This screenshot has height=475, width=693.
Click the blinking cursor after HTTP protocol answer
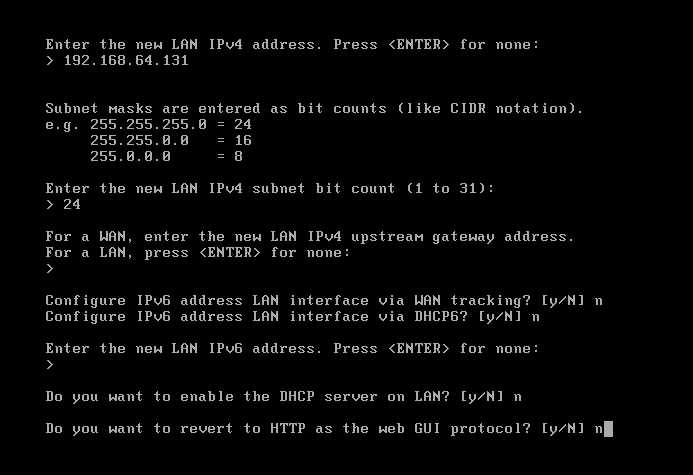[608, 429]
